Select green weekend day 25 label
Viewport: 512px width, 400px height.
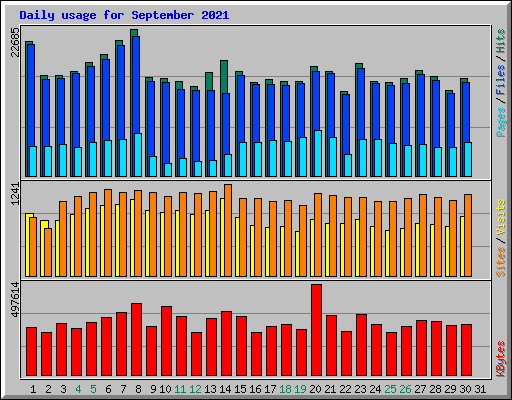click(390, 389)
